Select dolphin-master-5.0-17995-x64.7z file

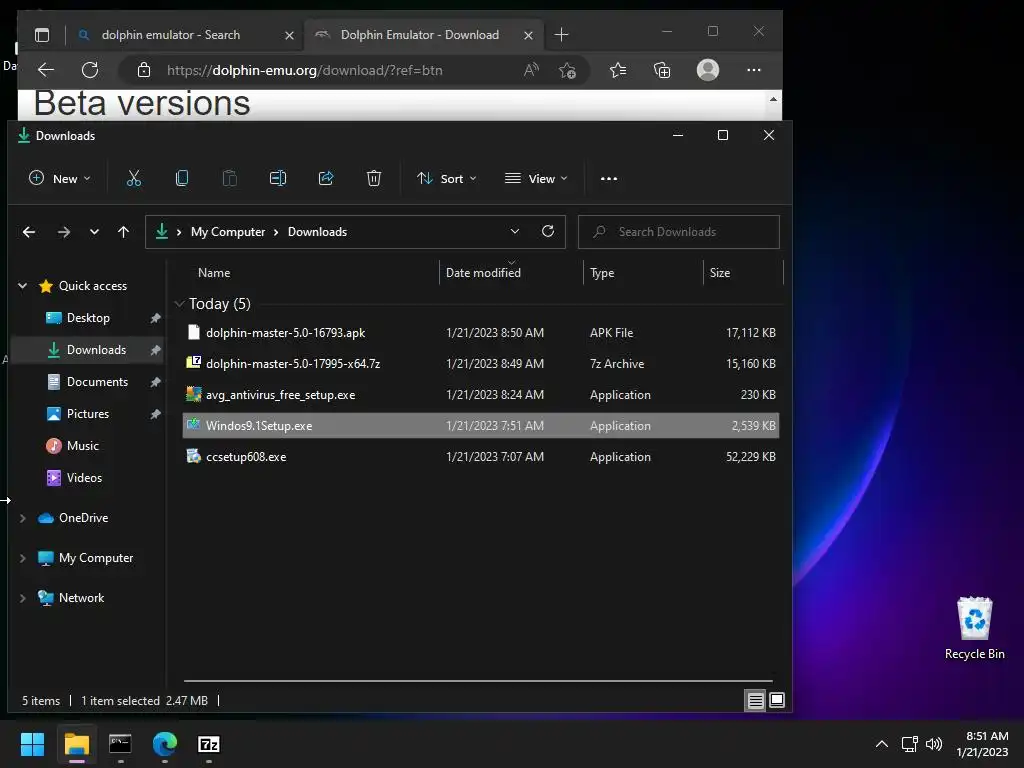481,364
